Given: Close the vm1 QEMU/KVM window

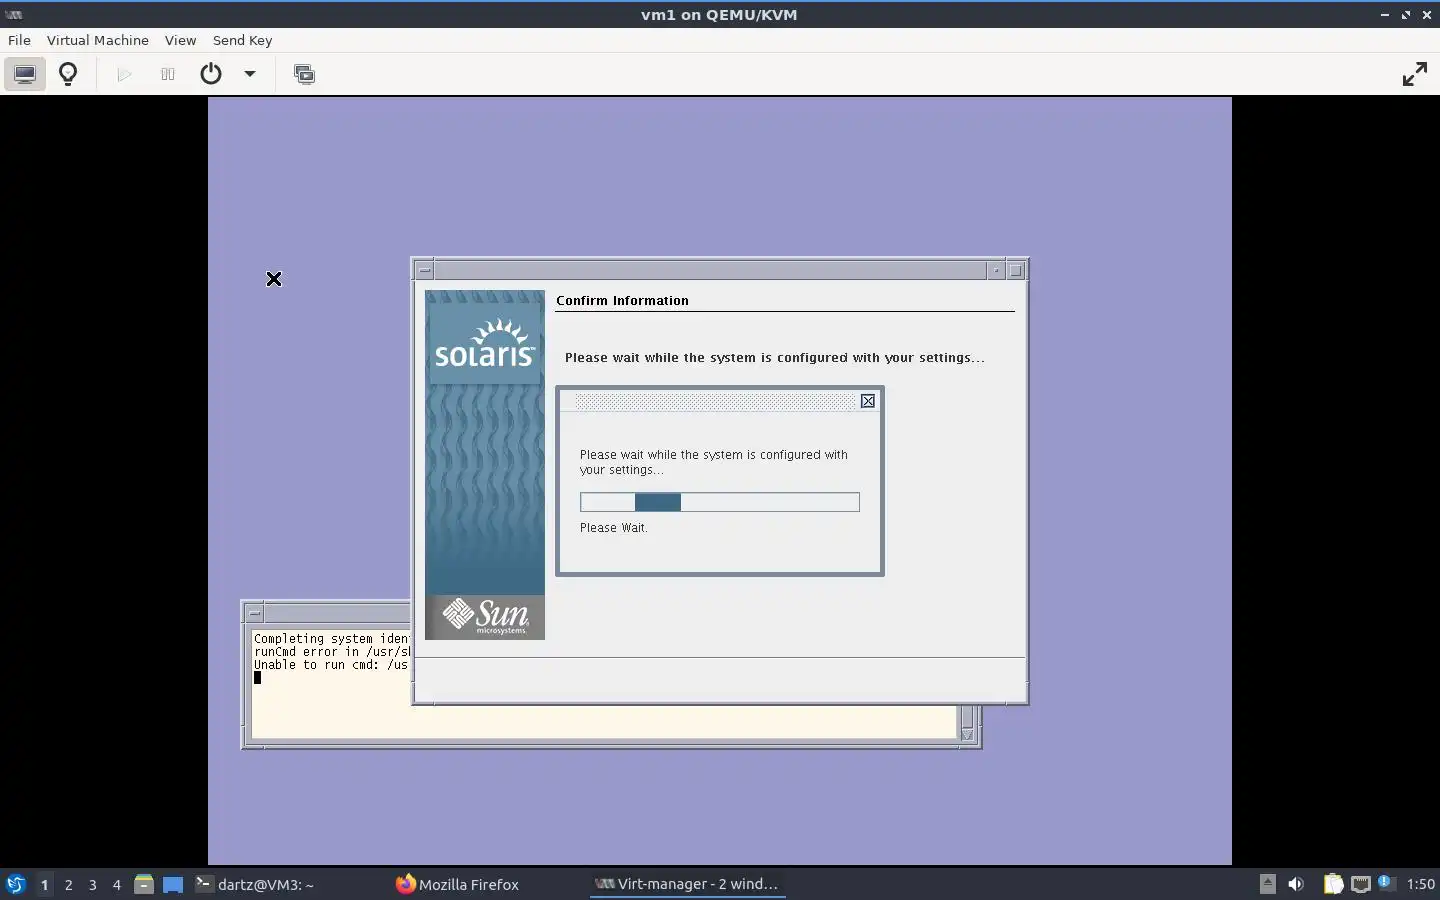Looking at the screenshot, I should pos(1427,15).
